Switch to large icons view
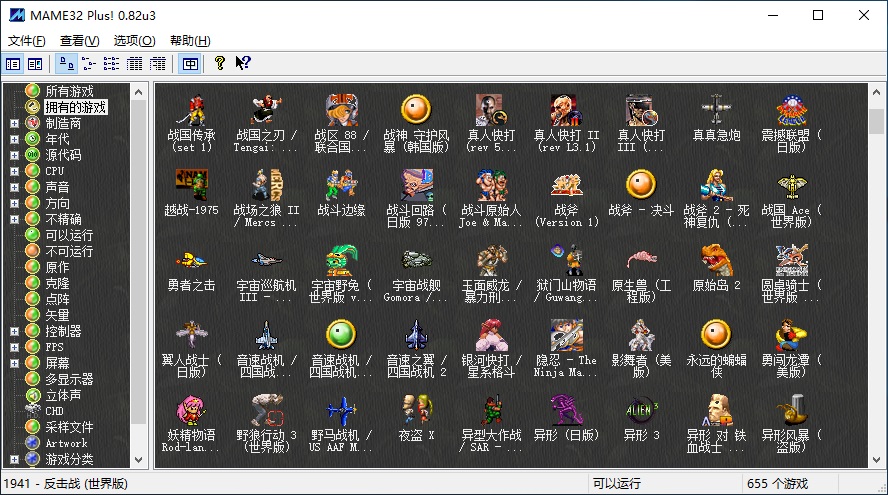Image resolution: width=888 pixels, height=495 pixels. 66,63
